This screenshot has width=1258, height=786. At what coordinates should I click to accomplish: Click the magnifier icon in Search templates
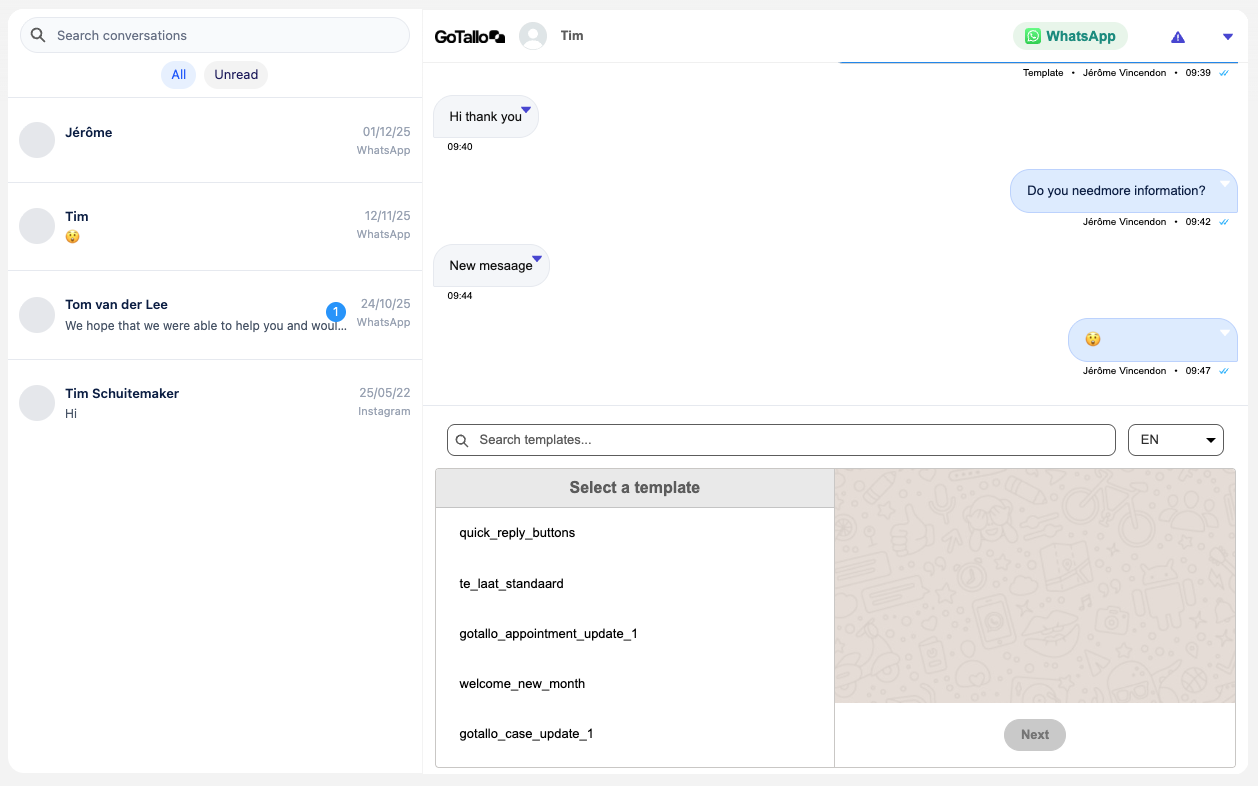[462, 440]
